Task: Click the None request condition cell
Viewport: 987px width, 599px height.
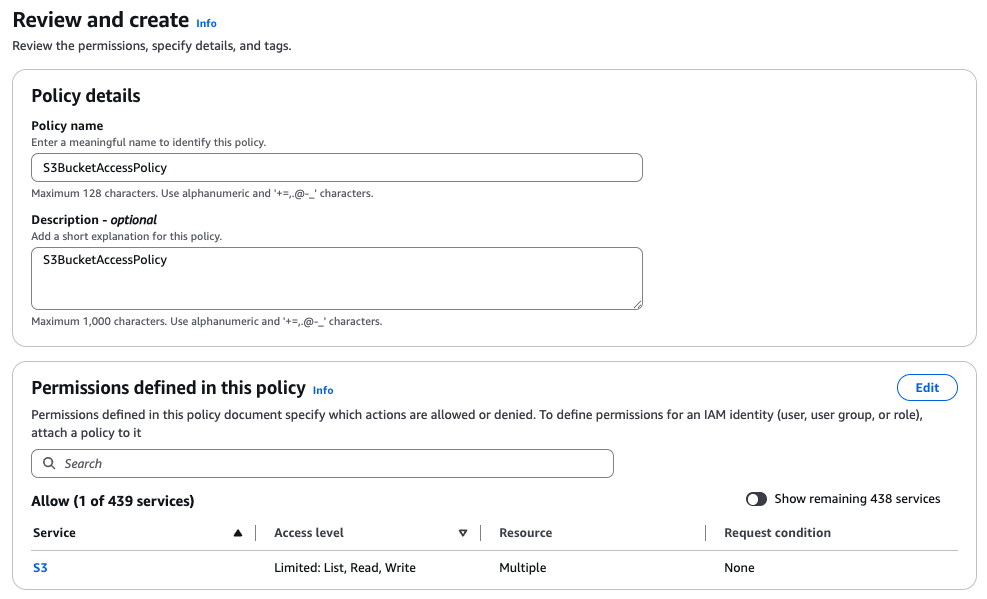Action: point(739,568)
